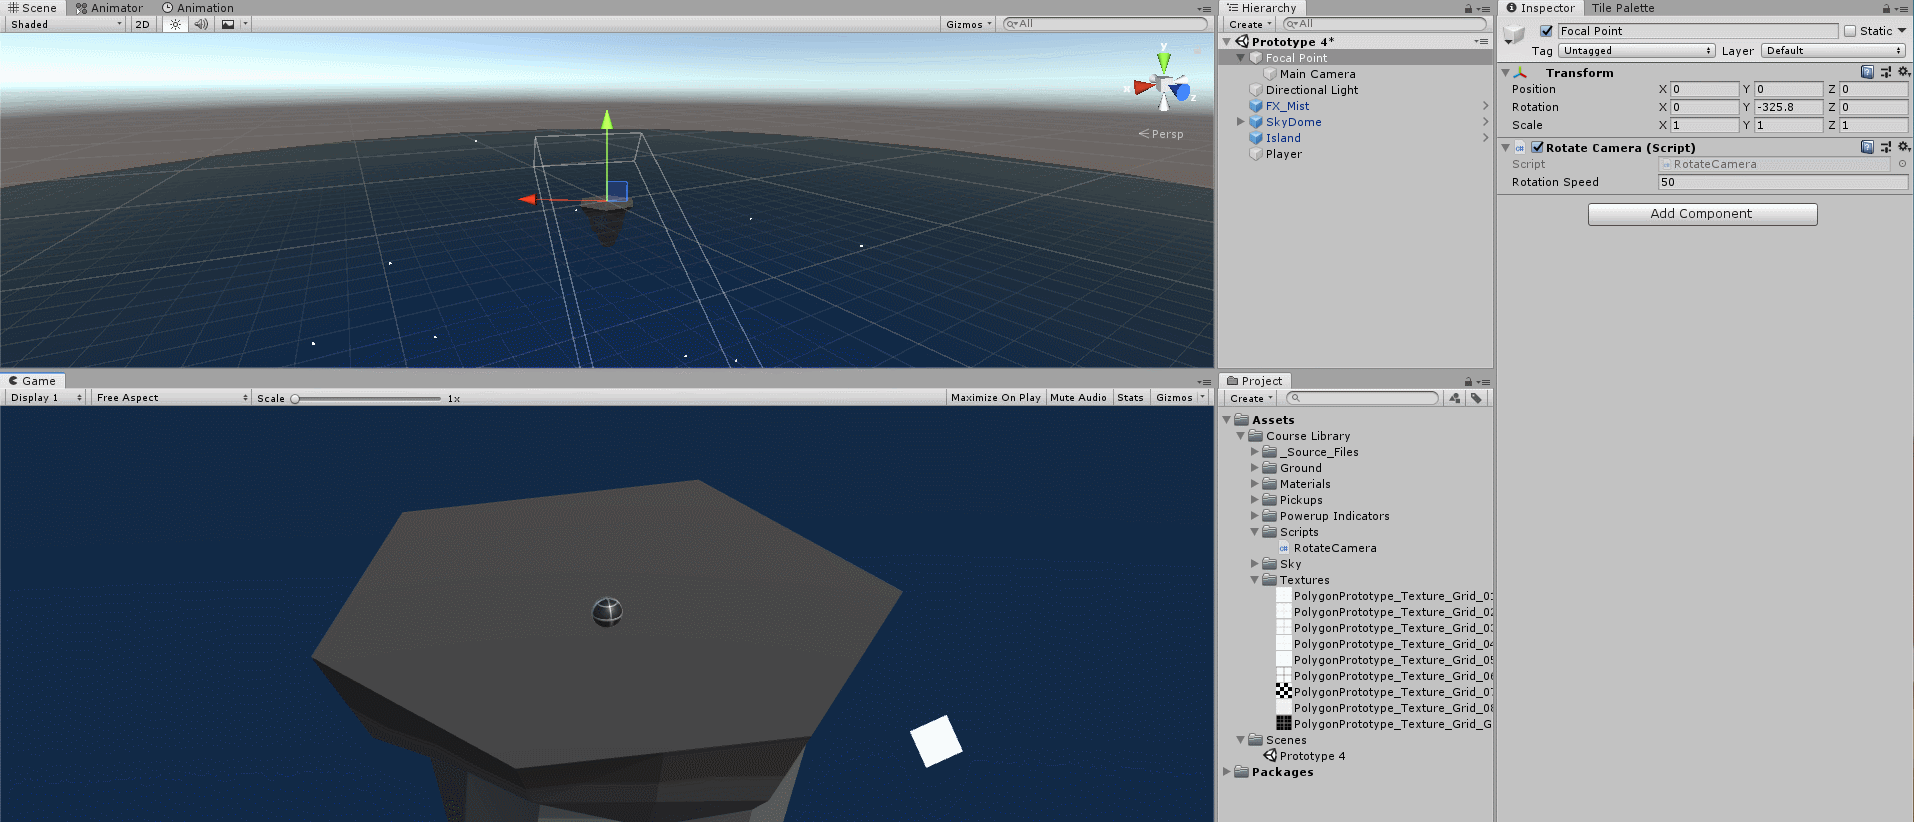Open Static flags dropdown arrow
This screenshot has width=1914, height=822.
1902,31
